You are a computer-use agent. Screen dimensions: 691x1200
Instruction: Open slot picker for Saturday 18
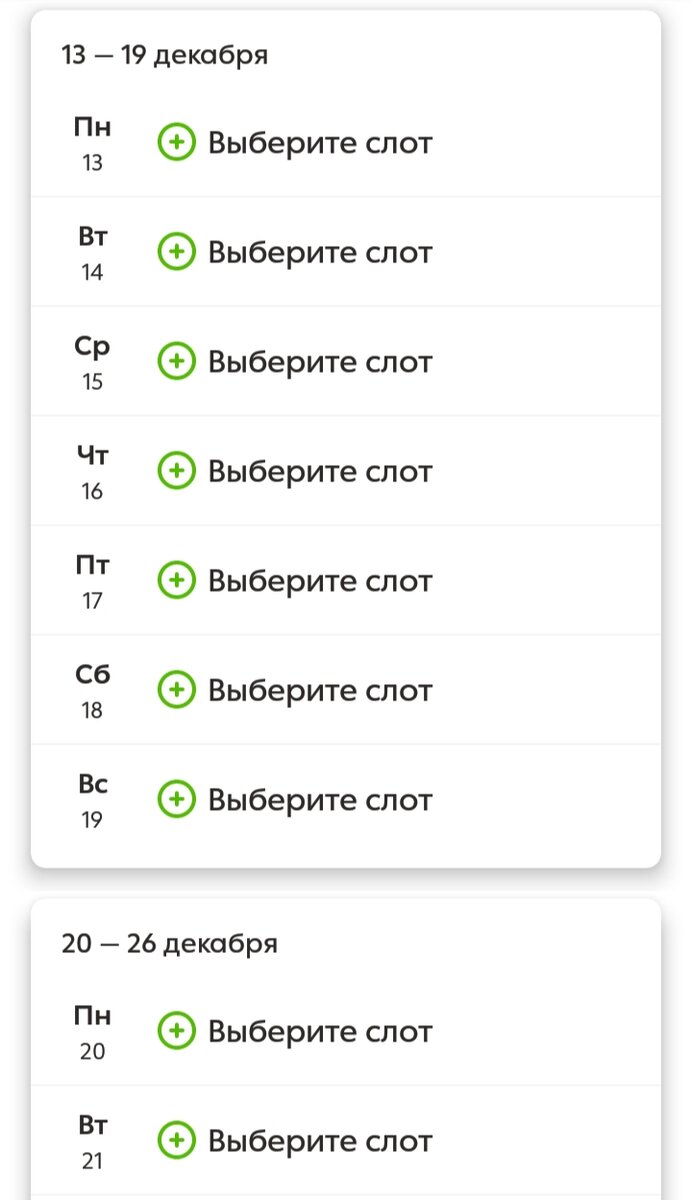(320, 689)
